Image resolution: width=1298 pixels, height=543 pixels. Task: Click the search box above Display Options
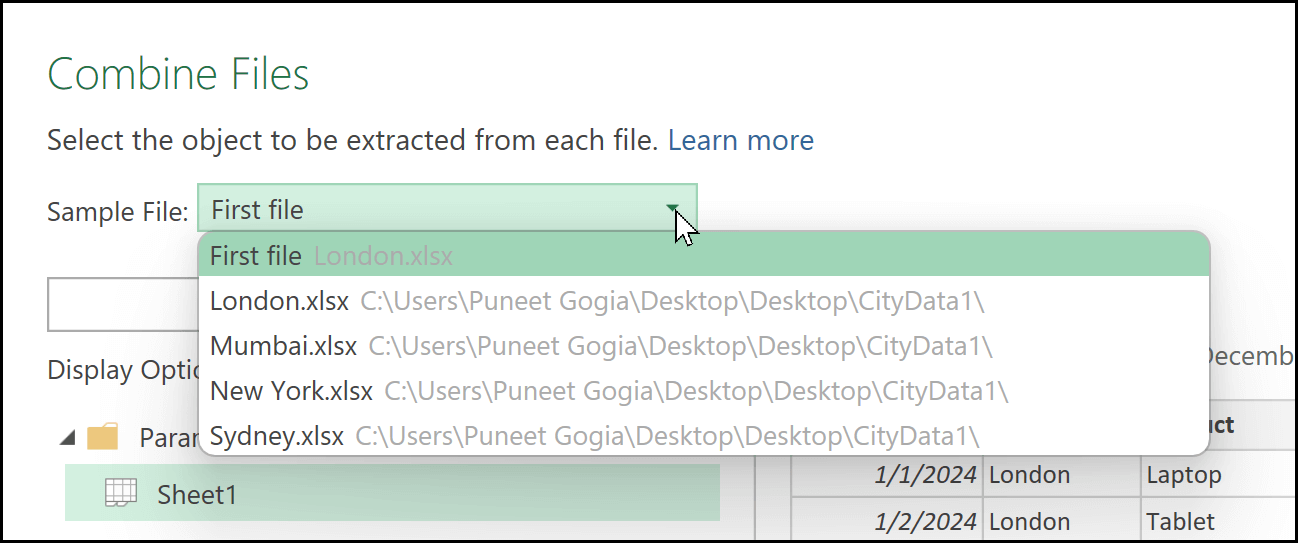point(120,304)
